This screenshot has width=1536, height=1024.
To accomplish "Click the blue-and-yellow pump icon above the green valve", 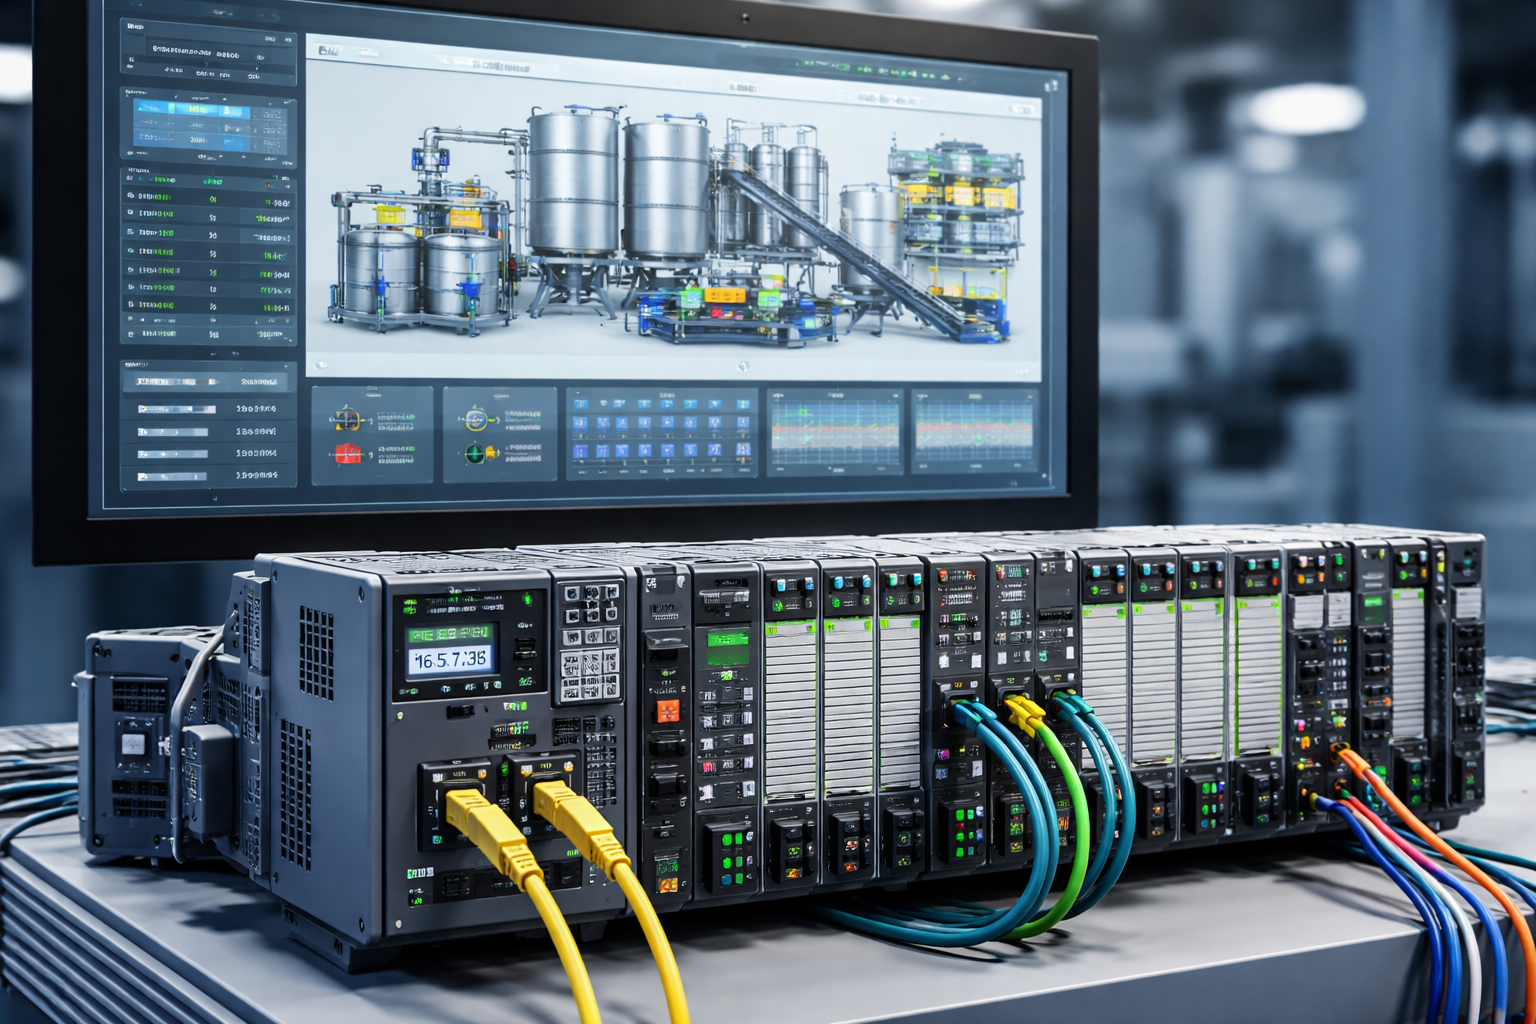I will coord(476,420).
